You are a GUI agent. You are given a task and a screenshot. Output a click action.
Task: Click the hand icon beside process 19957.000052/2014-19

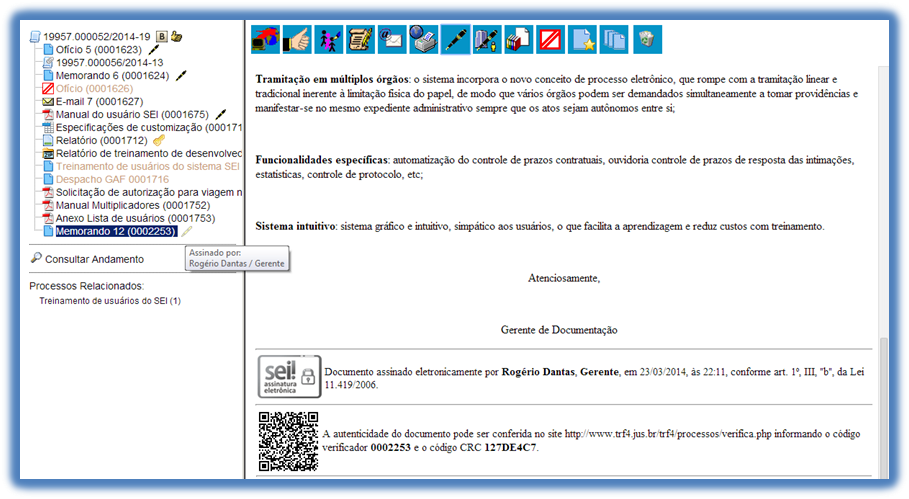(176, 37)
